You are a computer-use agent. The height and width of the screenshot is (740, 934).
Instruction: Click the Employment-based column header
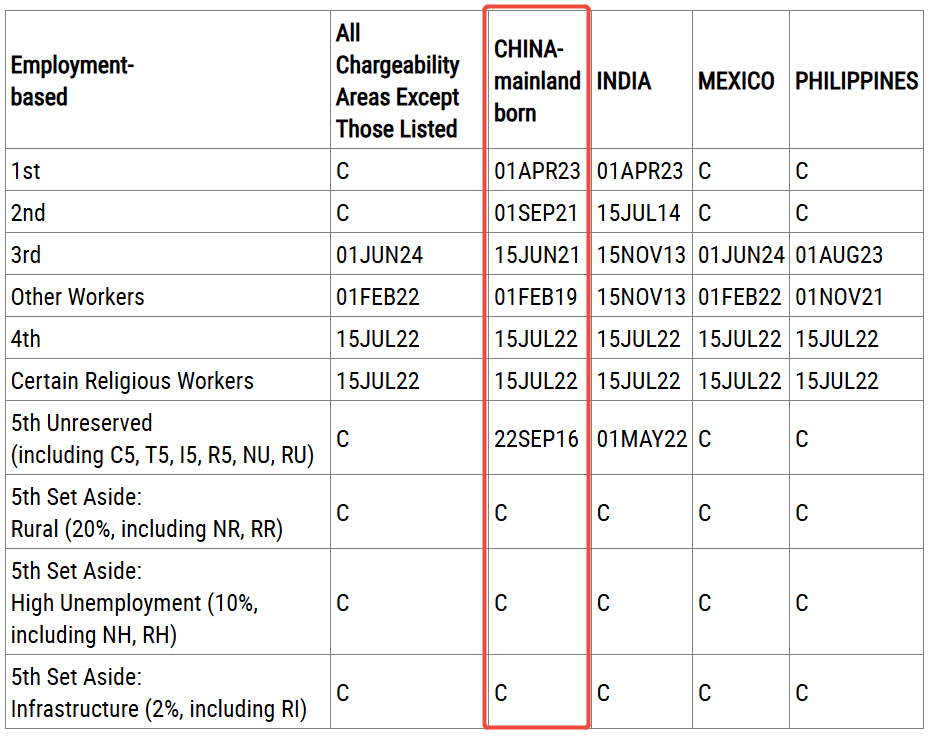[72, 81]
